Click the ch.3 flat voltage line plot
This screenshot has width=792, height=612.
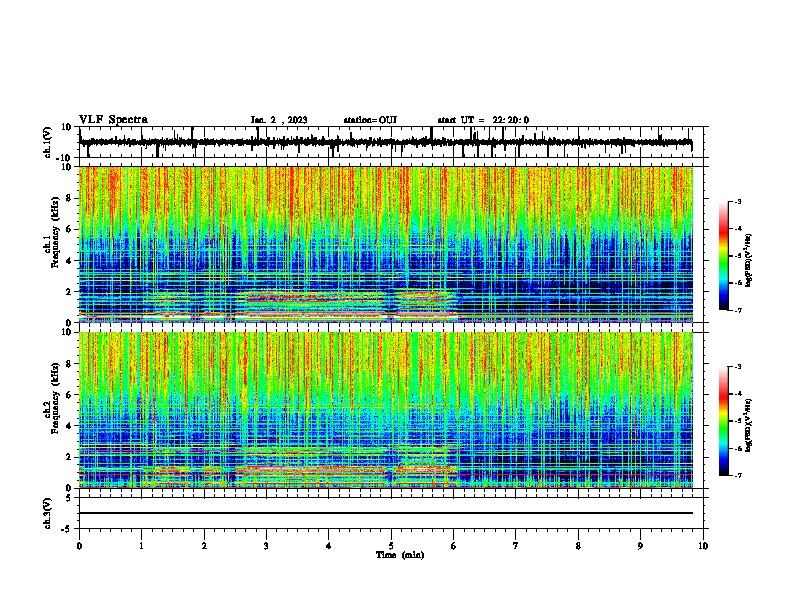pyautogui.click(x=391, y=513)
